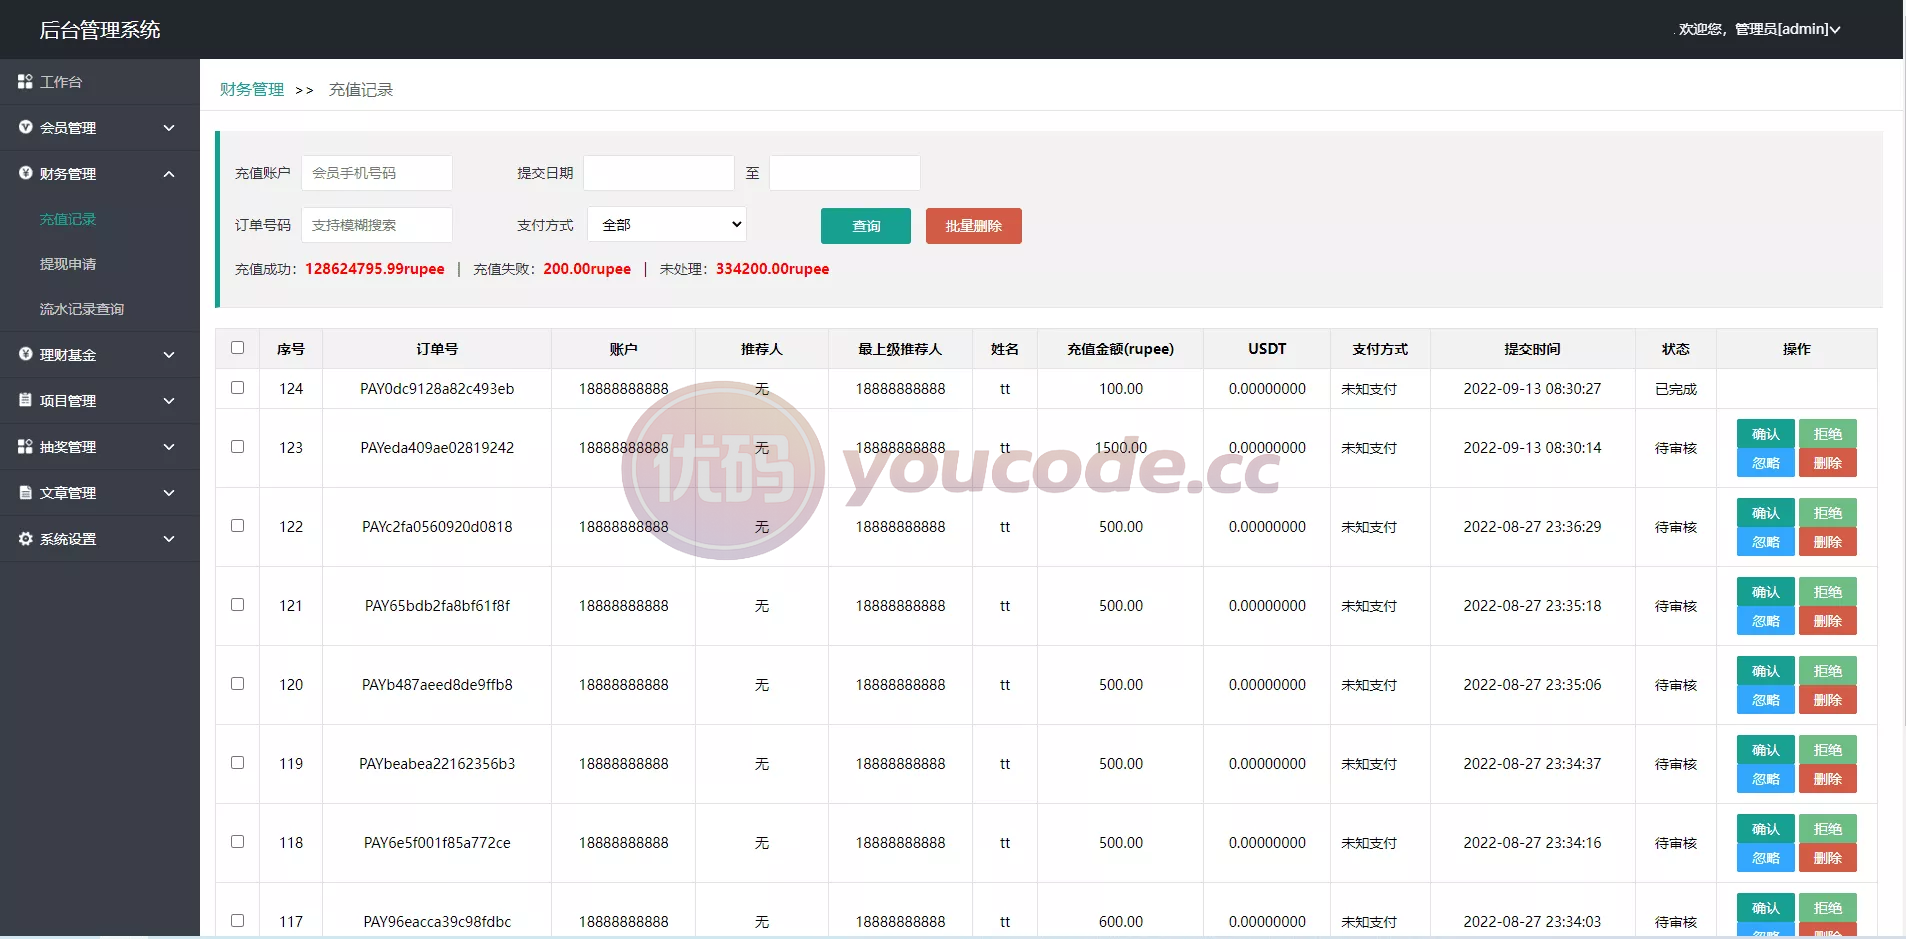The width and height of the screenshot is (1906, 939).
Task: Click the 批量删除 bulk delete button
Action: [x=974, y=226]
